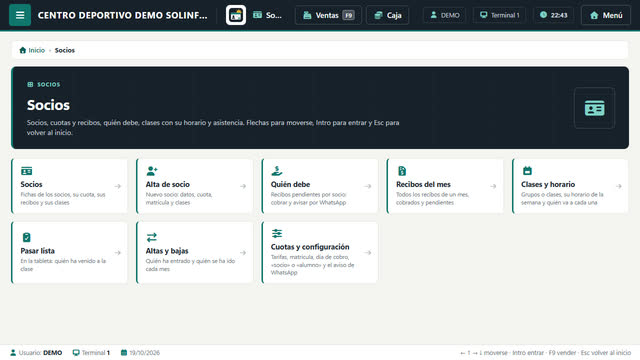Click the home icon in breadcrumb
640x360 pixels.
click(22, 50)
